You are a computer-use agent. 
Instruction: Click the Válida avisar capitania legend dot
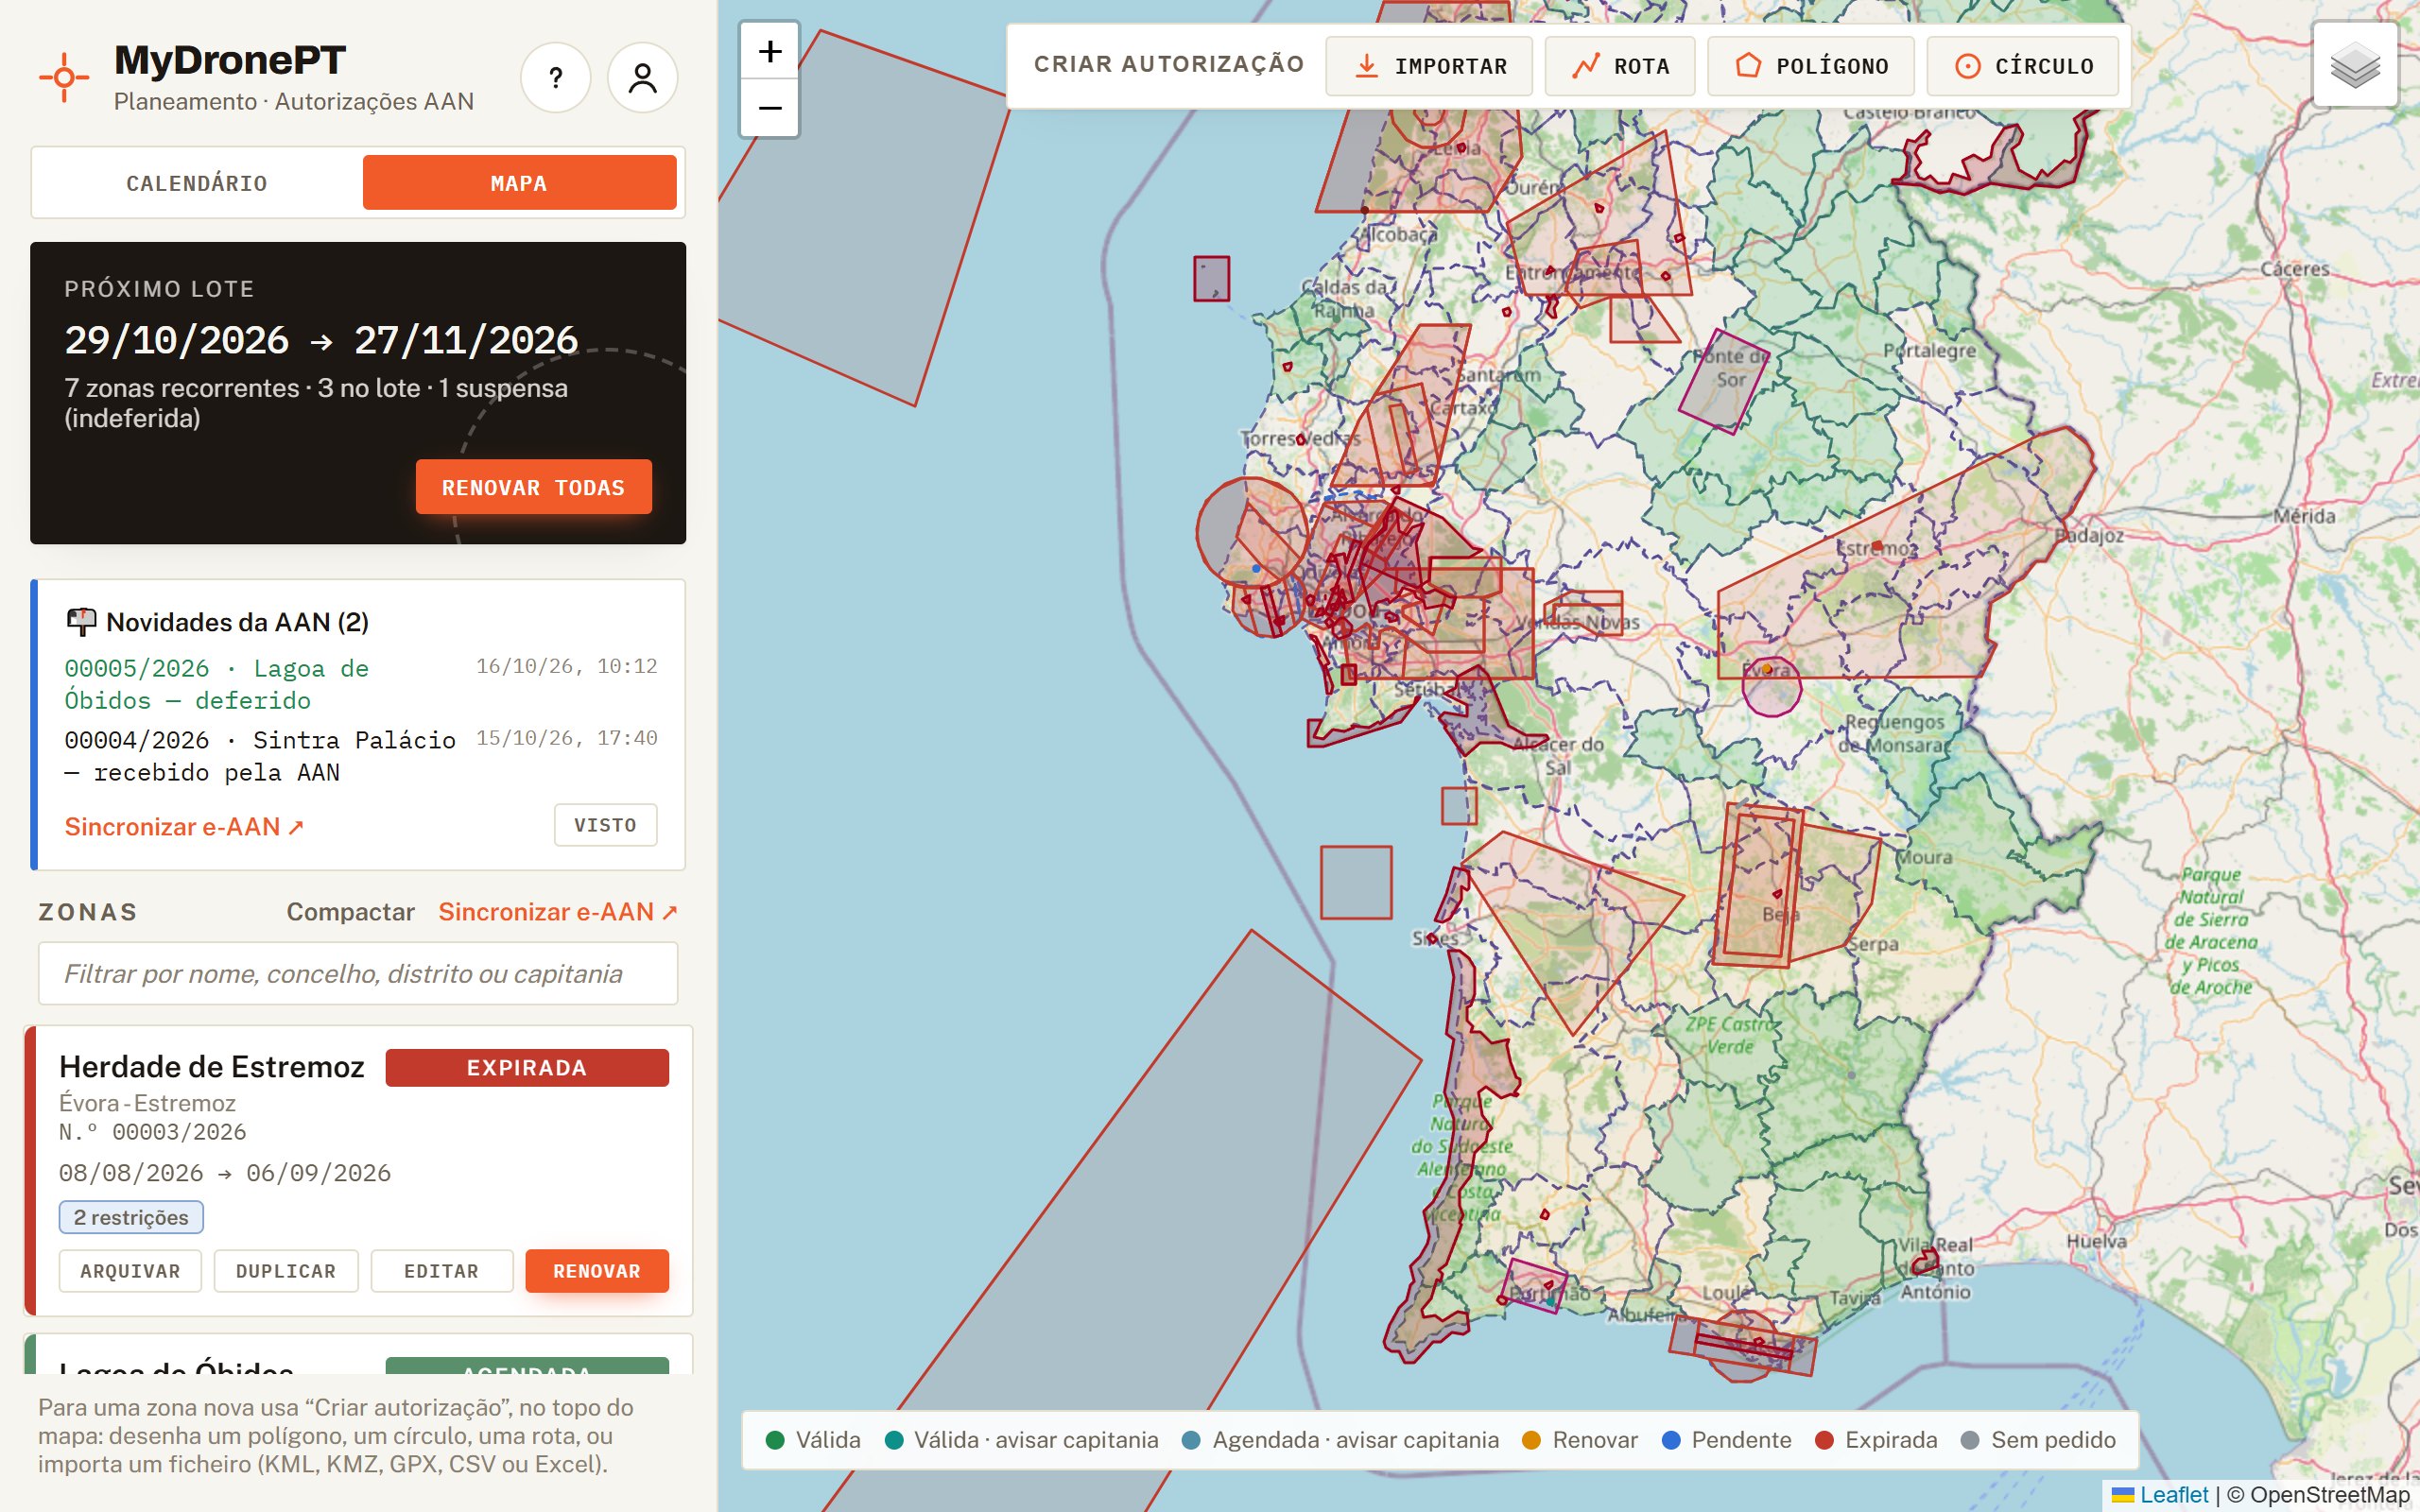click(894, 1440)
